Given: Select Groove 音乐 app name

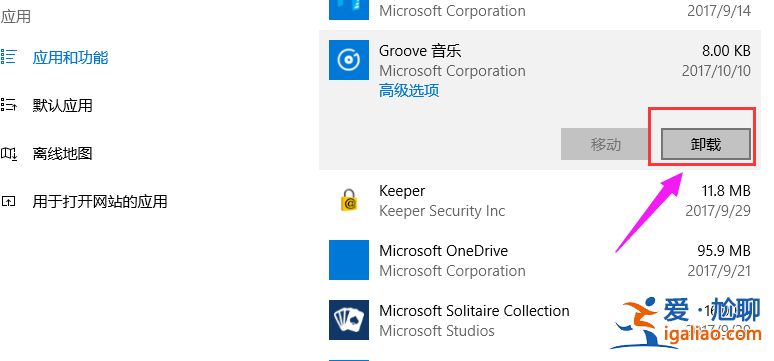Looking at the screenshot, I should click(x=420, y=50).
